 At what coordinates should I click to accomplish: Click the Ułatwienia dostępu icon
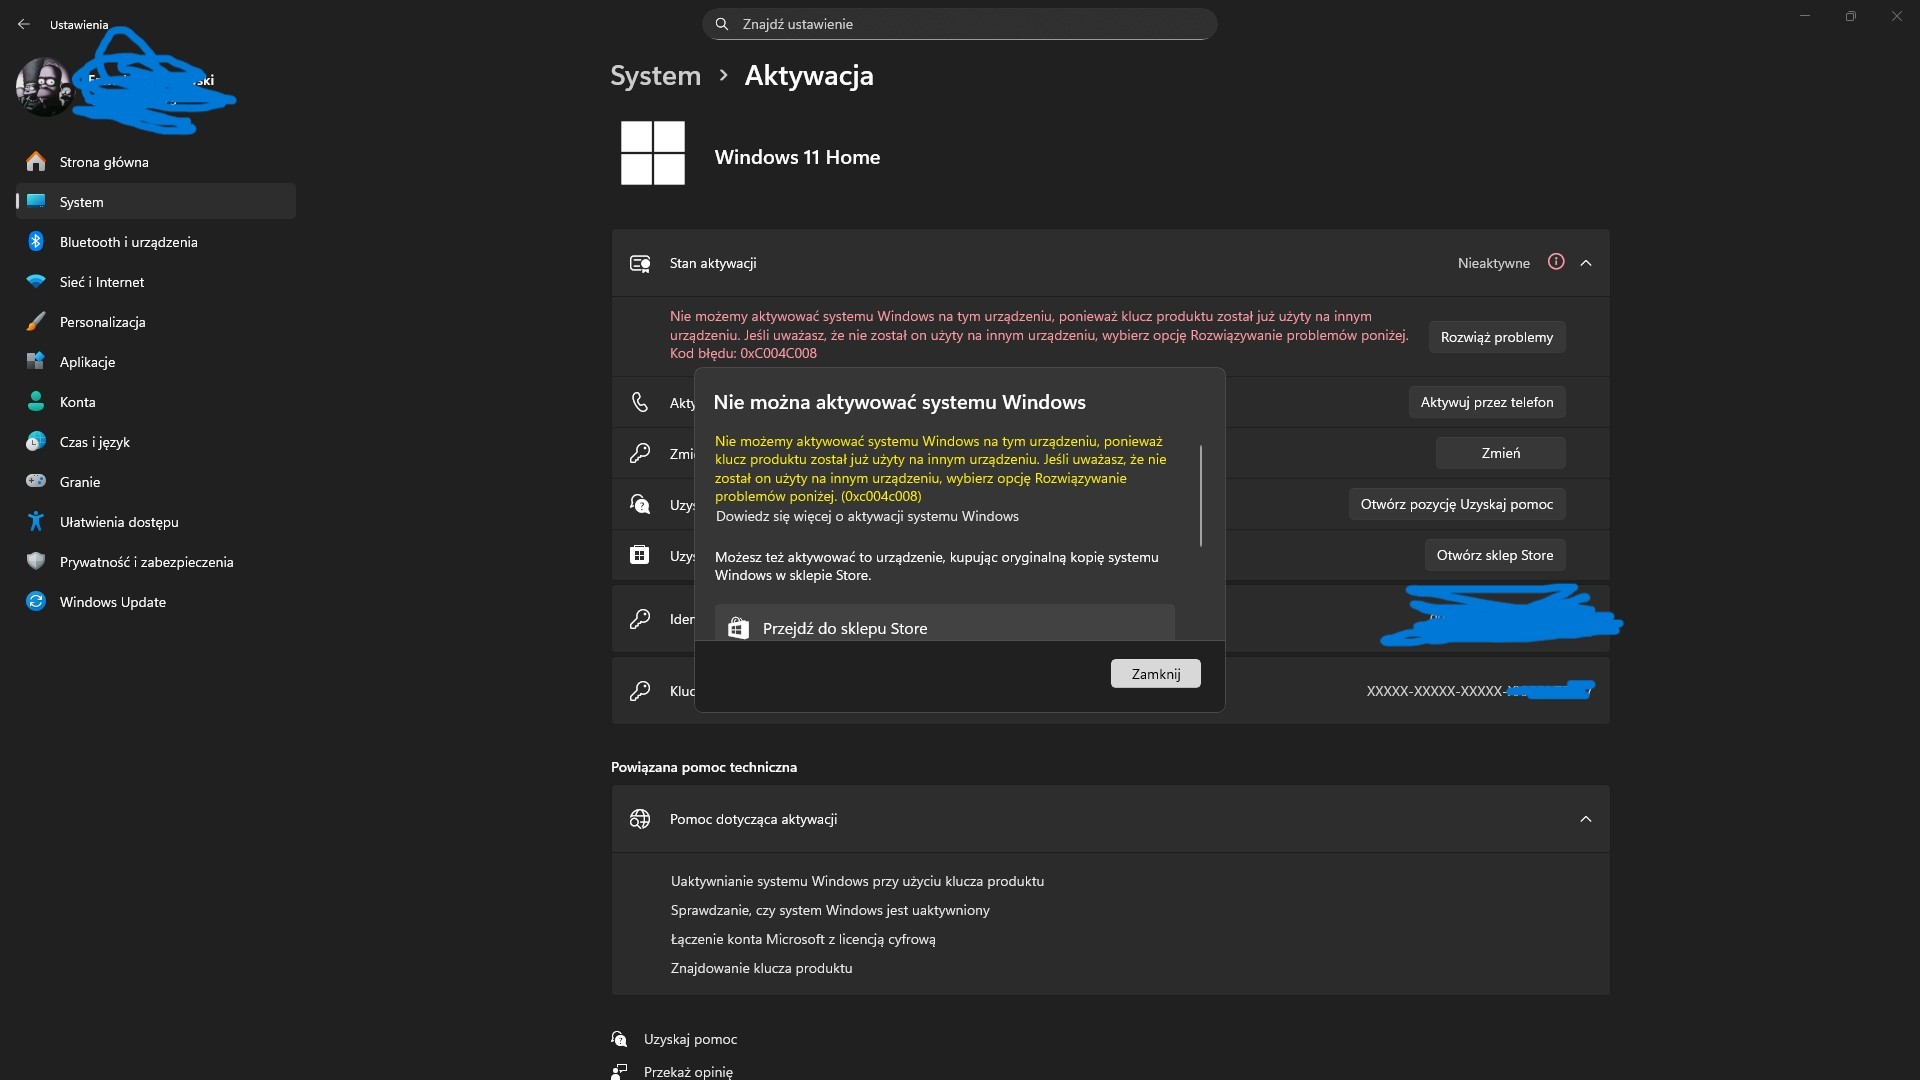36,522
